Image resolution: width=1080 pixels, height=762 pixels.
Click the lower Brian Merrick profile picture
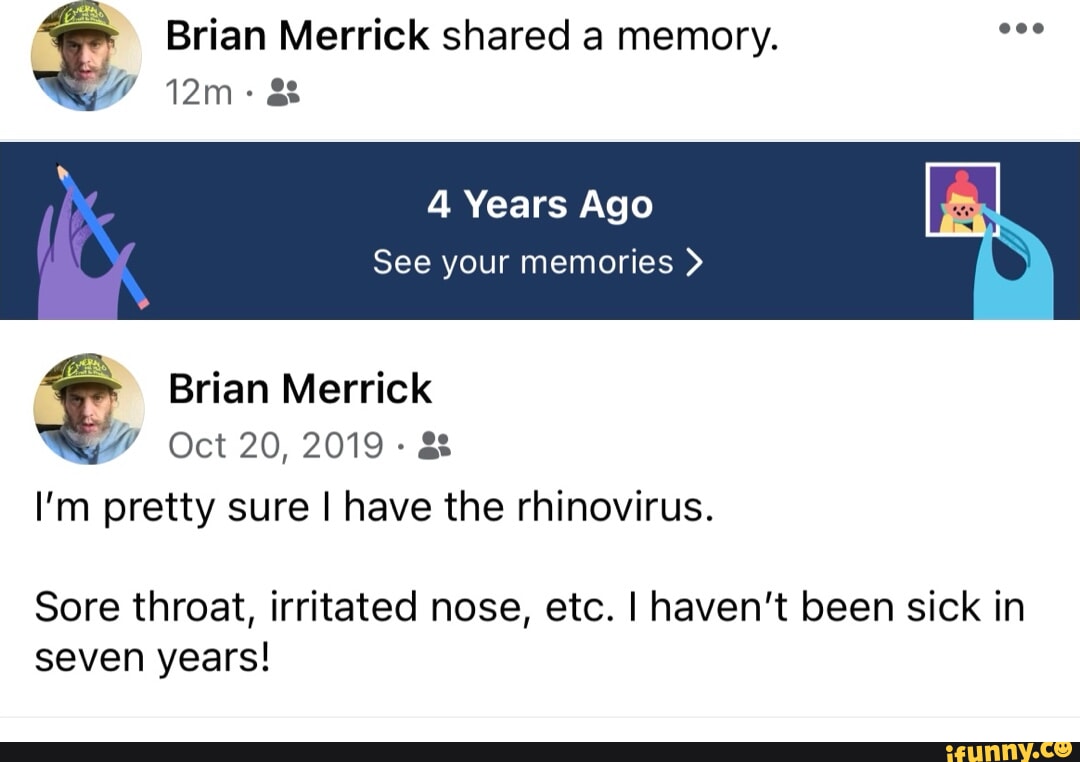click(87, 408)
